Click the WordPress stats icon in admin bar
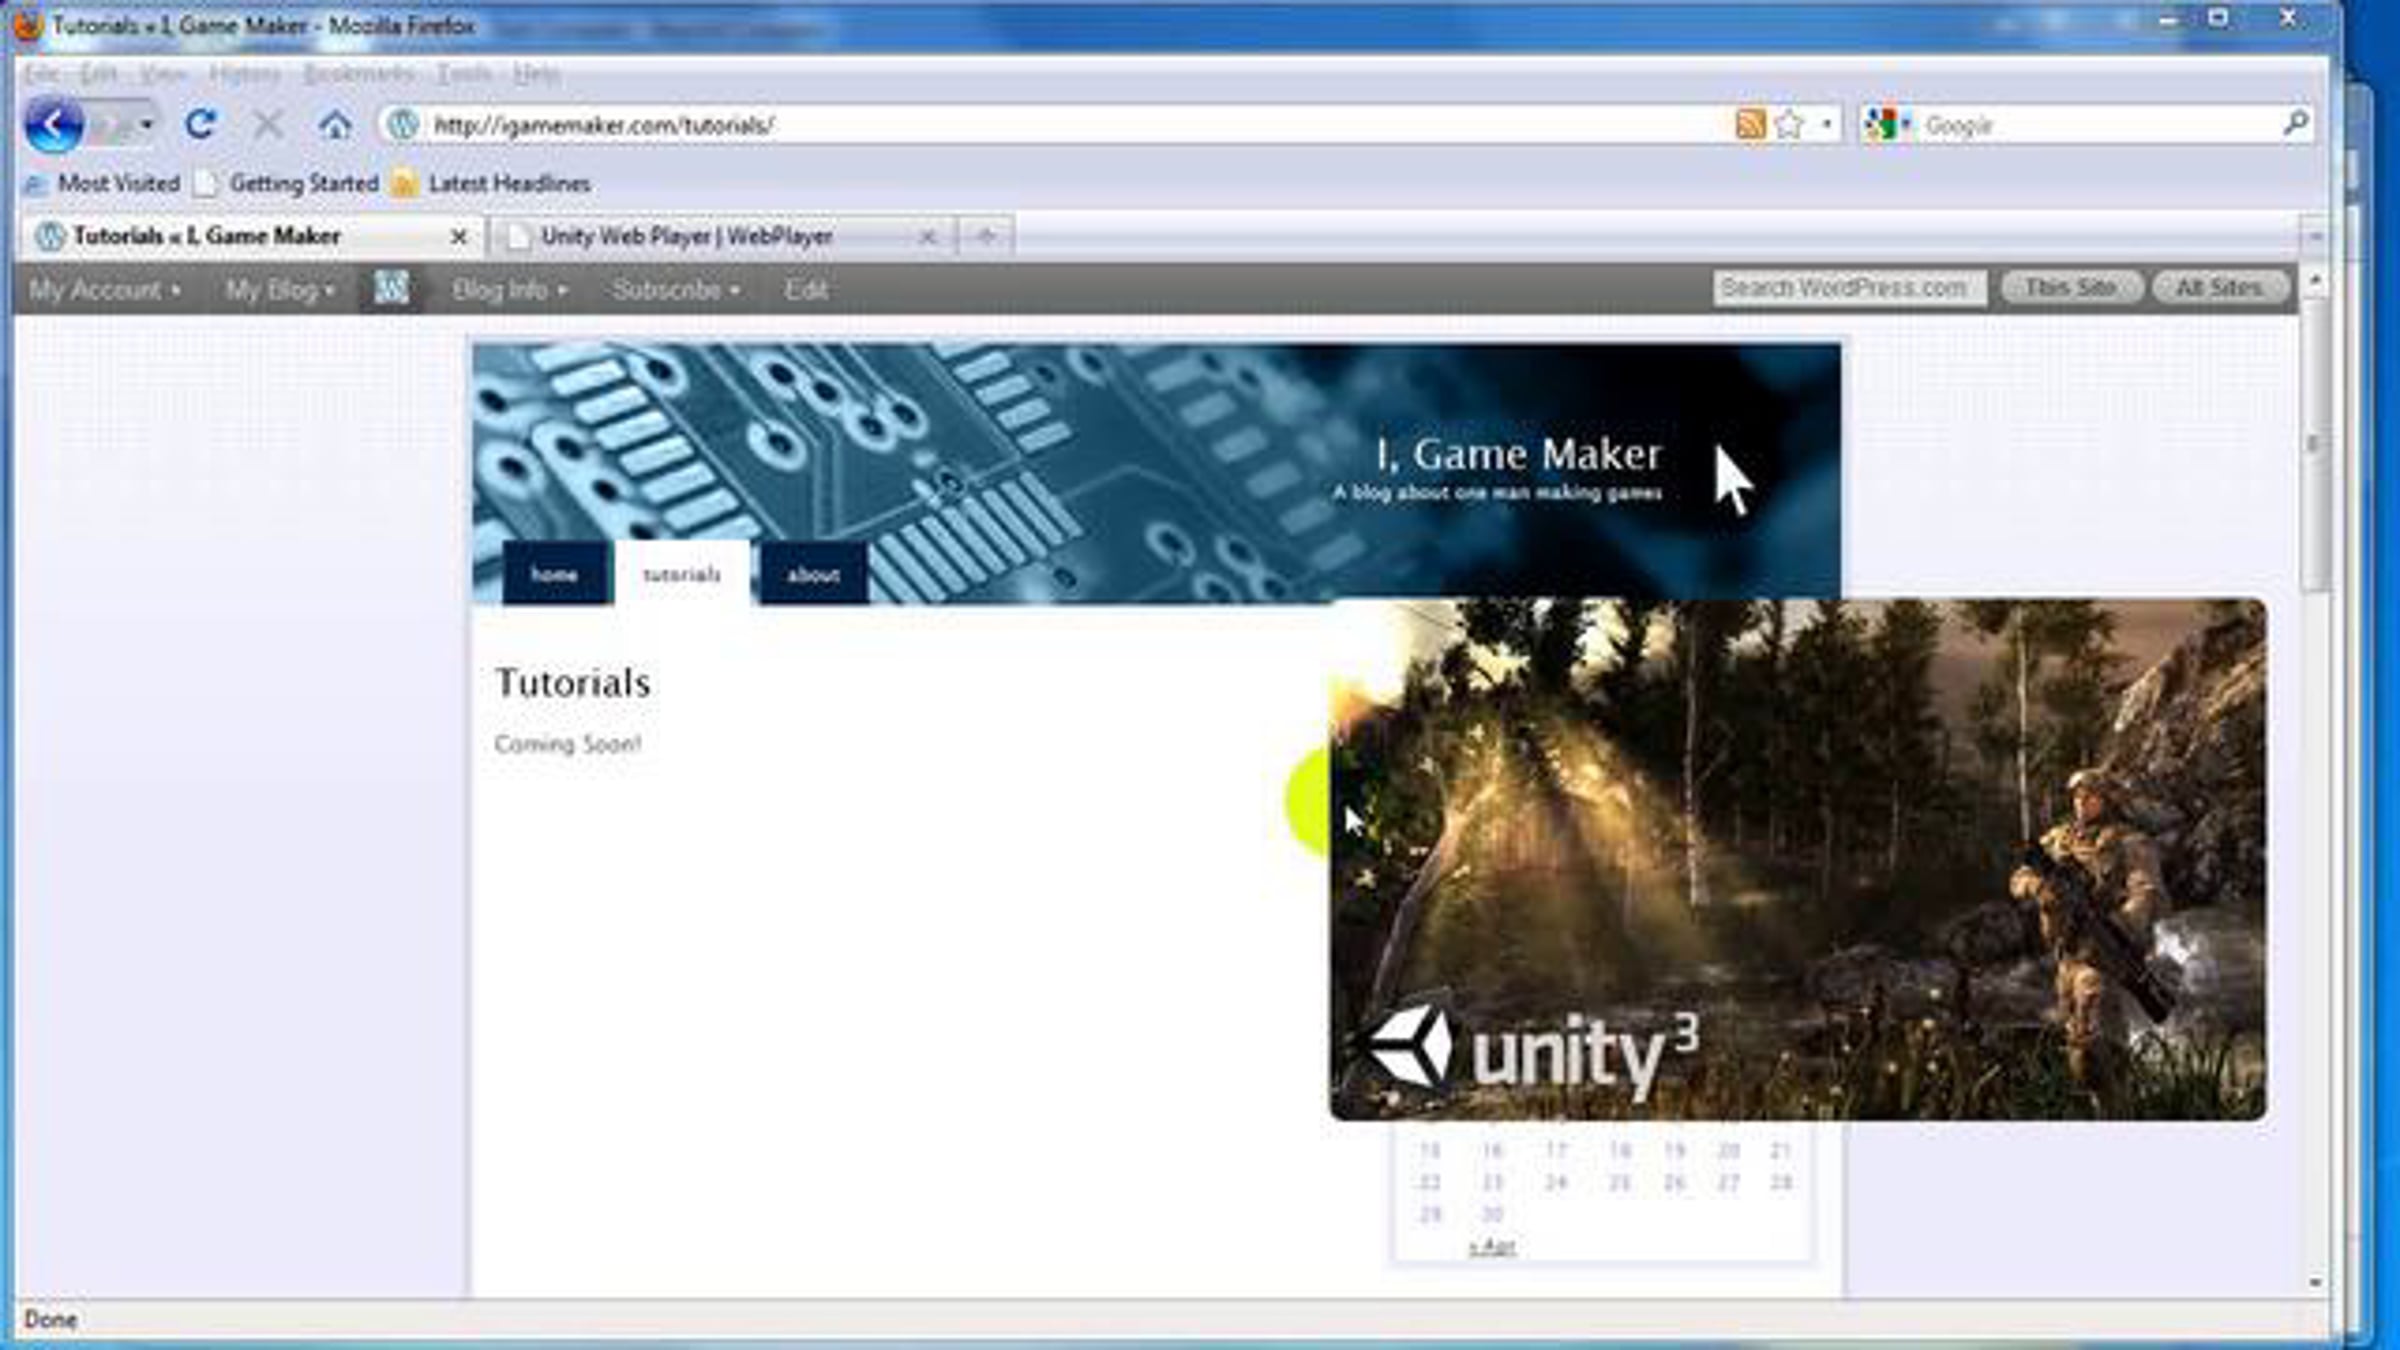 [391, 289]
